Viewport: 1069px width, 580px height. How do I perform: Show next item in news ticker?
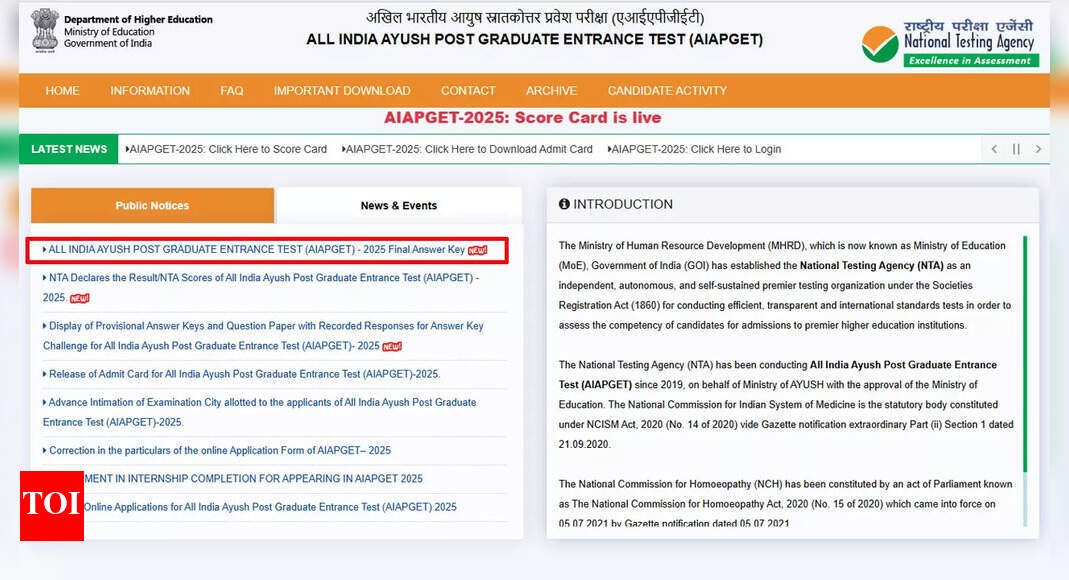[x=1038, y=149]
